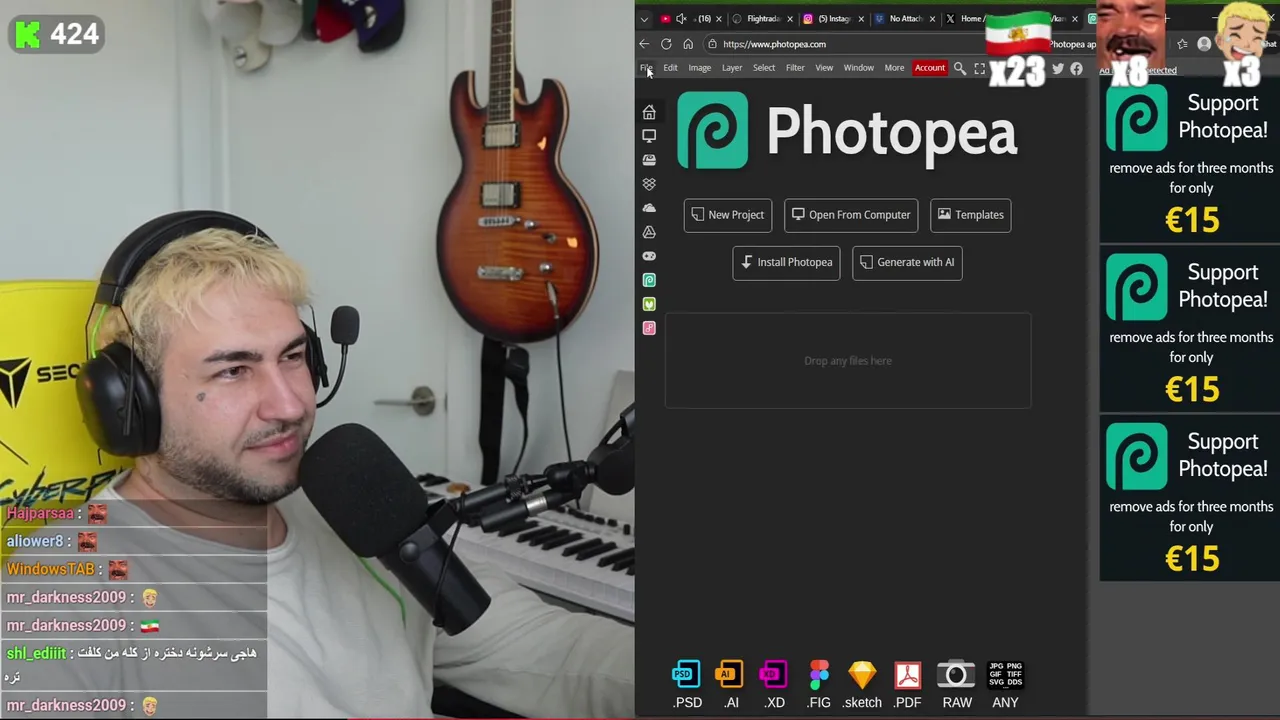Reload the page with the refresh icon
1280x720 pixels.
click(x=666, y=44)
